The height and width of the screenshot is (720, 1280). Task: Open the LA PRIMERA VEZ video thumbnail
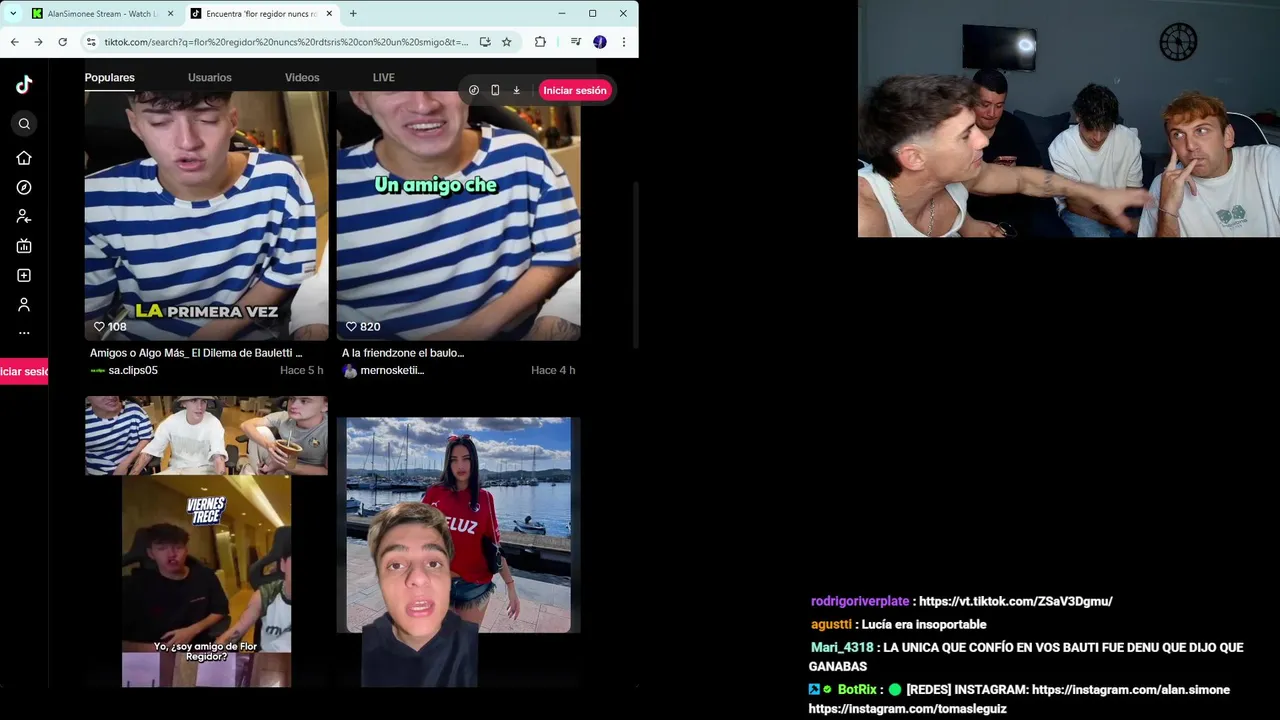point(206,216)
